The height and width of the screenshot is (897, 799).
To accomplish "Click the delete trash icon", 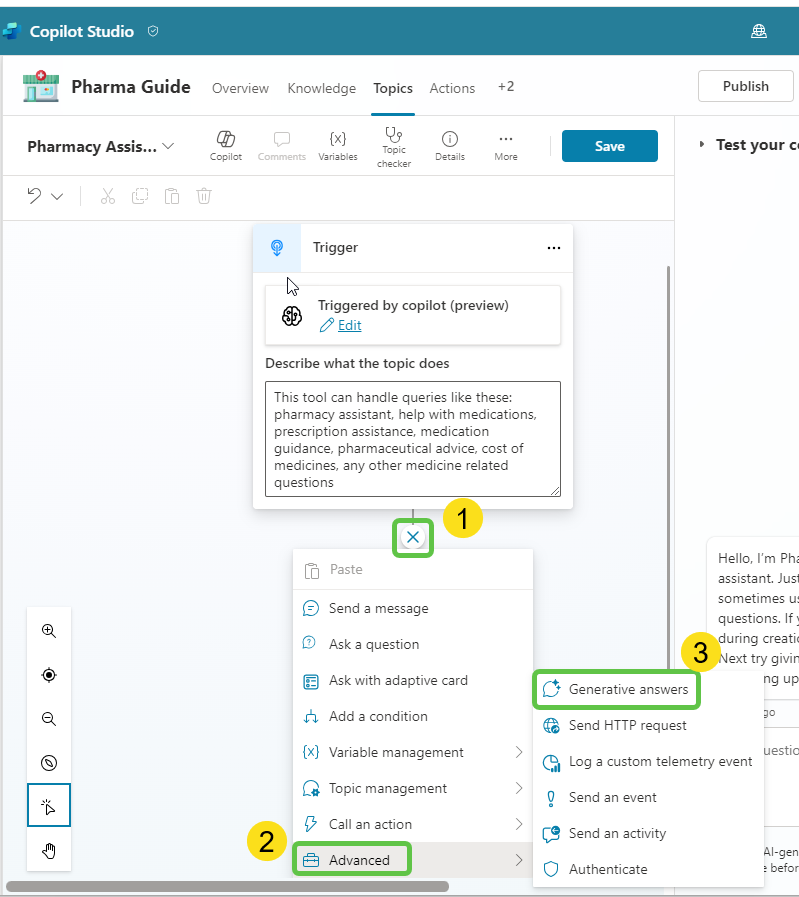I will tap(204, 196).
